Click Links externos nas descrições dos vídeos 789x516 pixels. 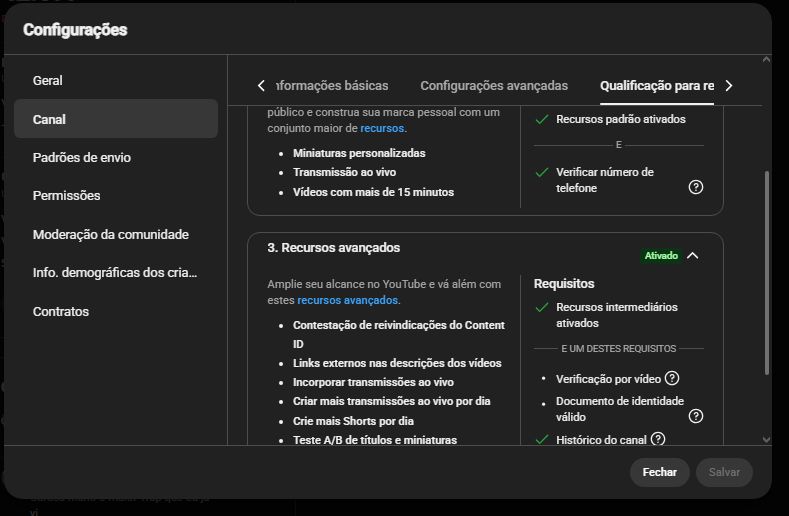click(x=397, y=363)
